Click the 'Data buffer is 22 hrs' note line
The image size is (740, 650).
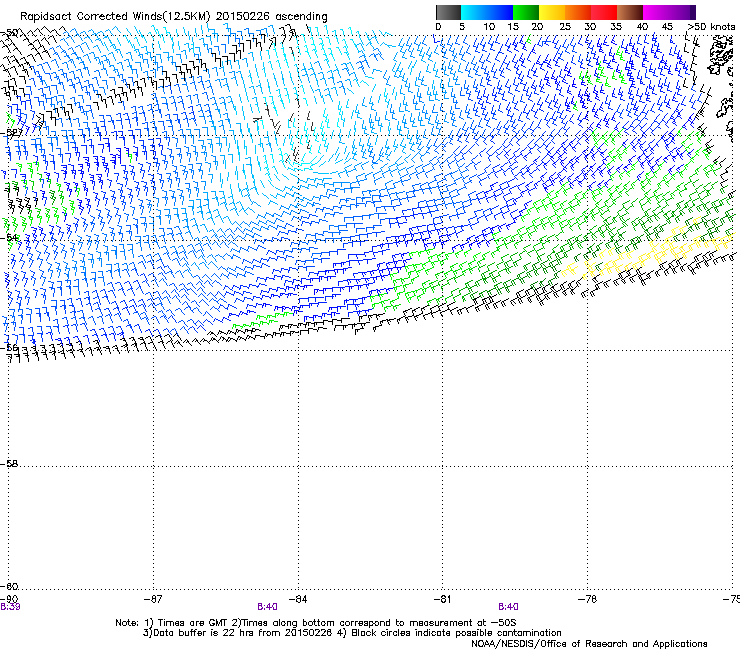[352, 633]
